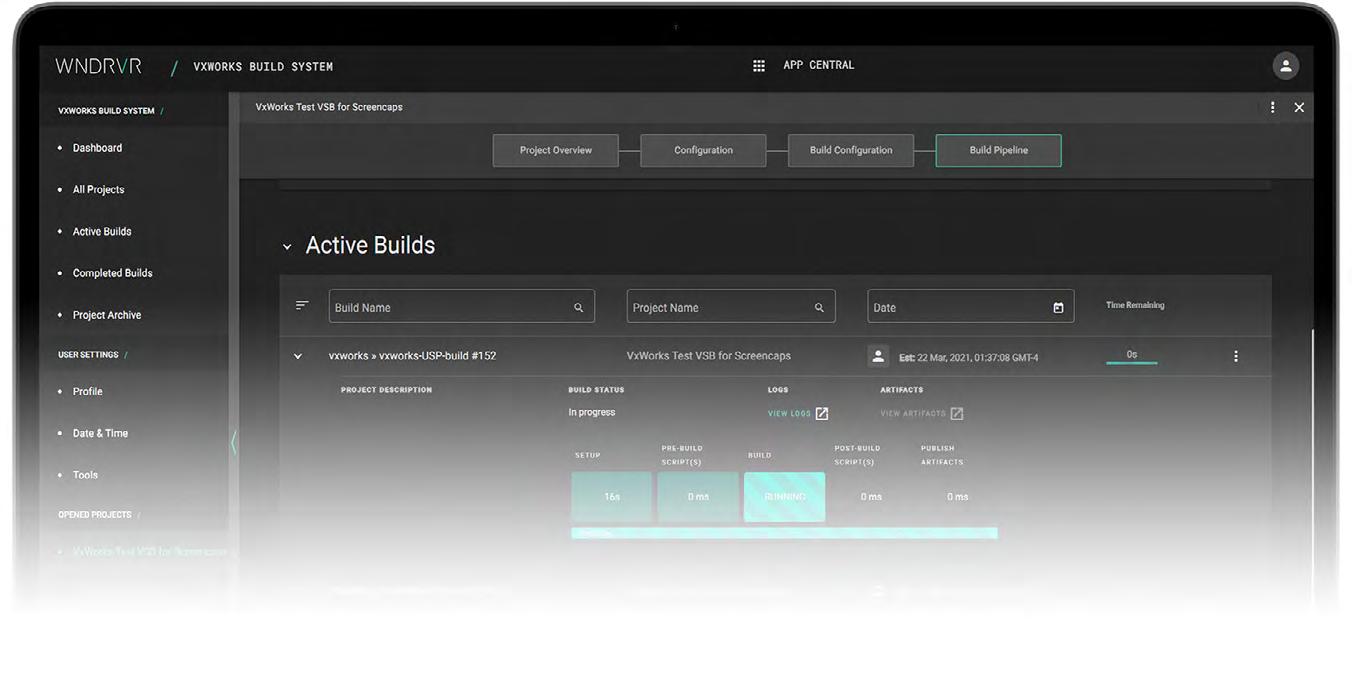The image size is (1352, 696).
Task: Click the user icon beside build estimate date
Action: (x=878, y=356)
